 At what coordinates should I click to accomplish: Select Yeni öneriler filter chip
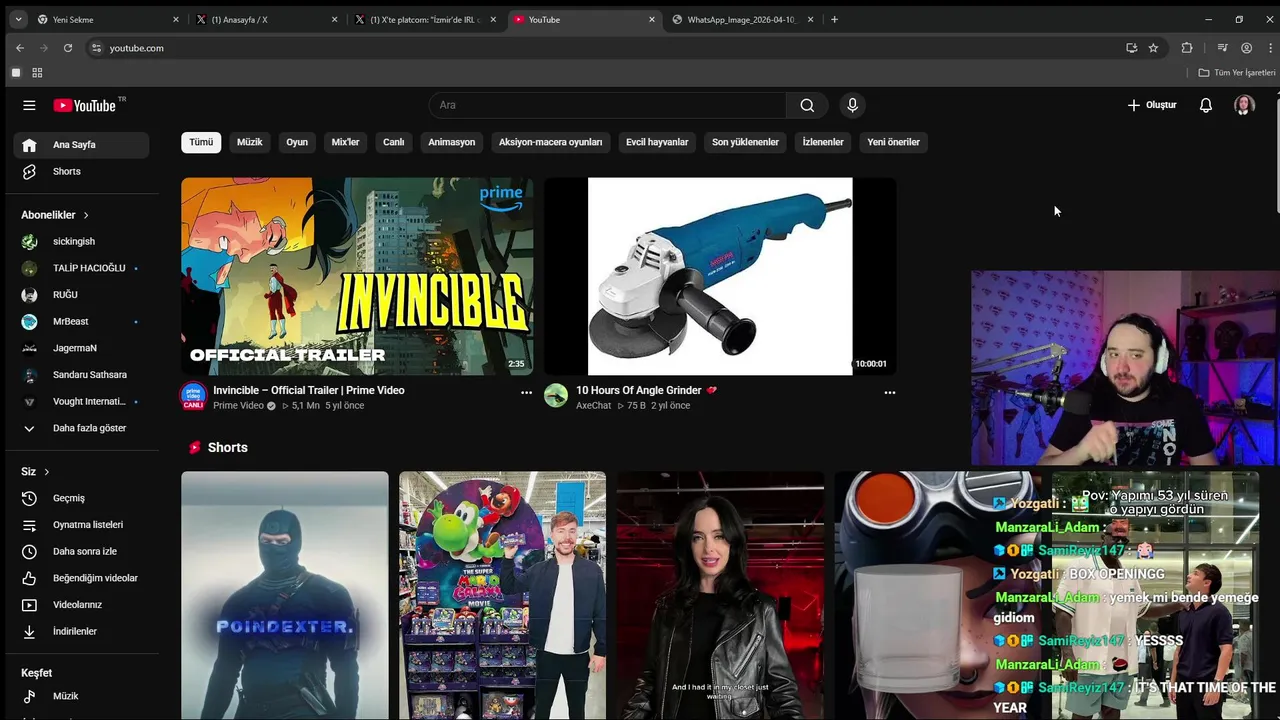pyautogui.click(x=893, y=142)
